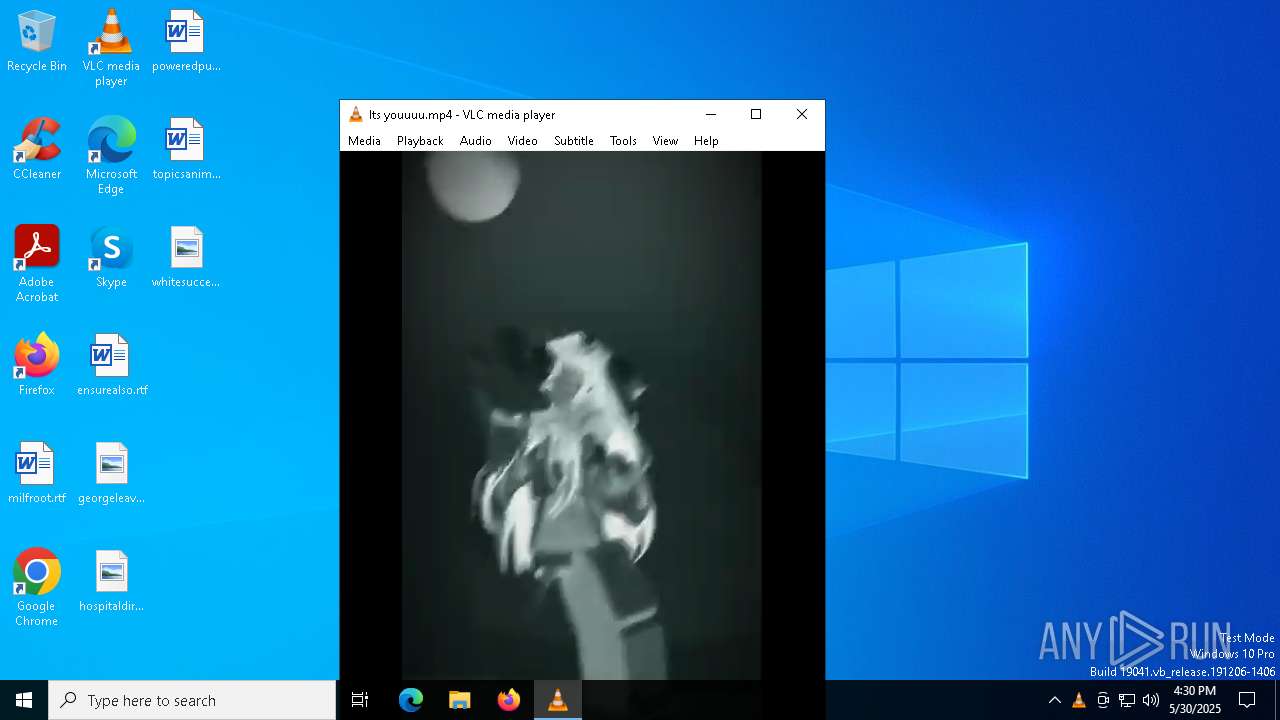Select the Google Chrome desktop shortcut
The image size is (1280, 720).
(37, 588)
